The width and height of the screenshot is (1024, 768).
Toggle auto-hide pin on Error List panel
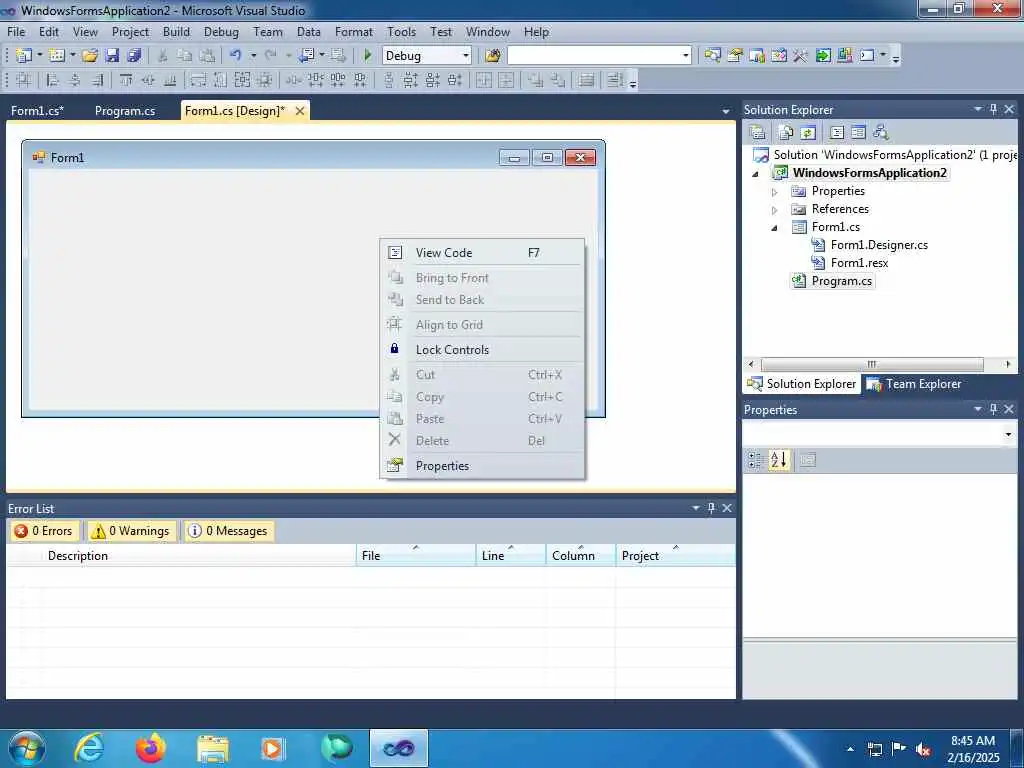click(711, 507)
